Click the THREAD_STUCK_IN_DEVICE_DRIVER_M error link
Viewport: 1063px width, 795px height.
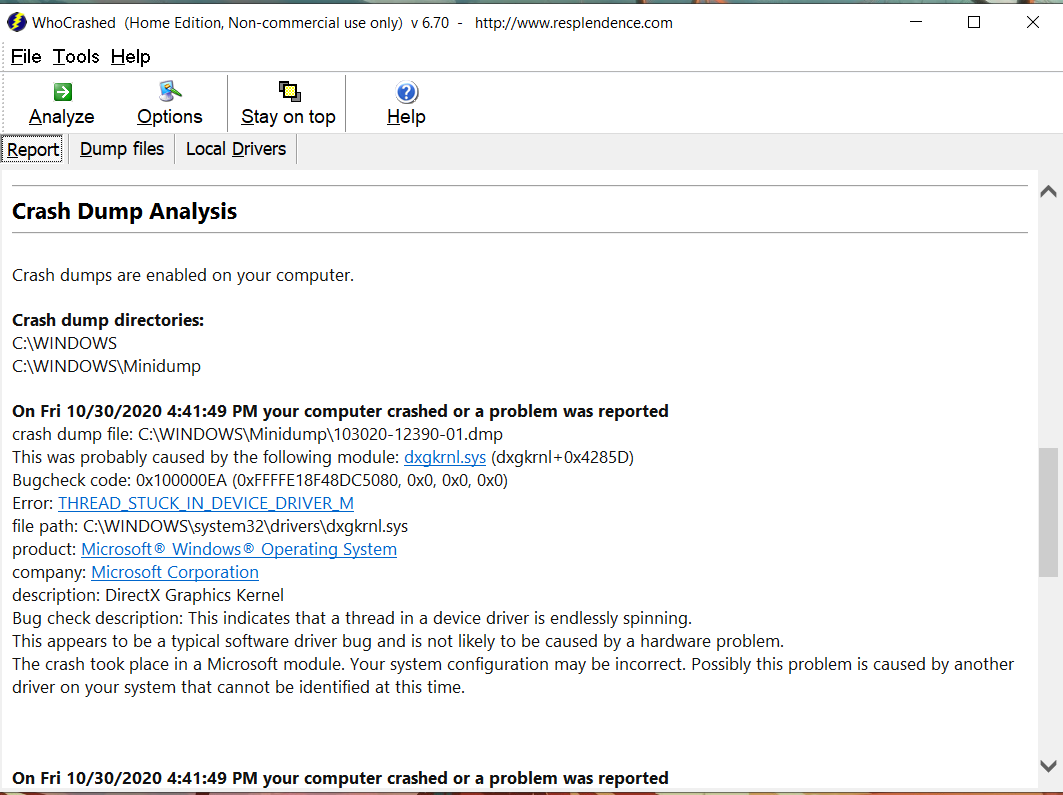tap(205, 503)
